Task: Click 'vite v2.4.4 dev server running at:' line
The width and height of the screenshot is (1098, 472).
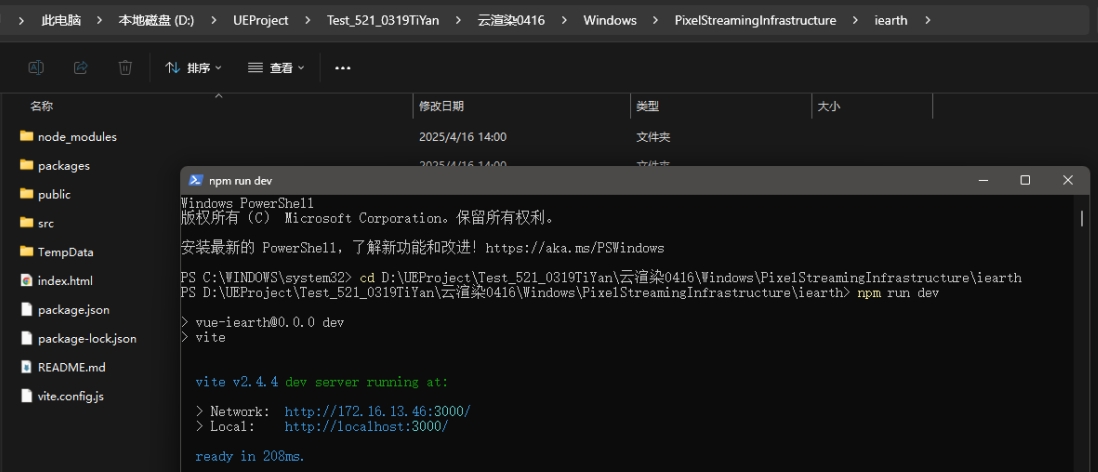Action: click(321, 382)
